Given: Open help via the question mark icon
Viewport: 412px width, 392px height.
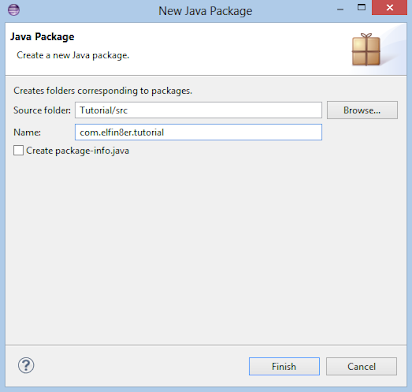Looking at the screenshot, I should tap(26, 365).
